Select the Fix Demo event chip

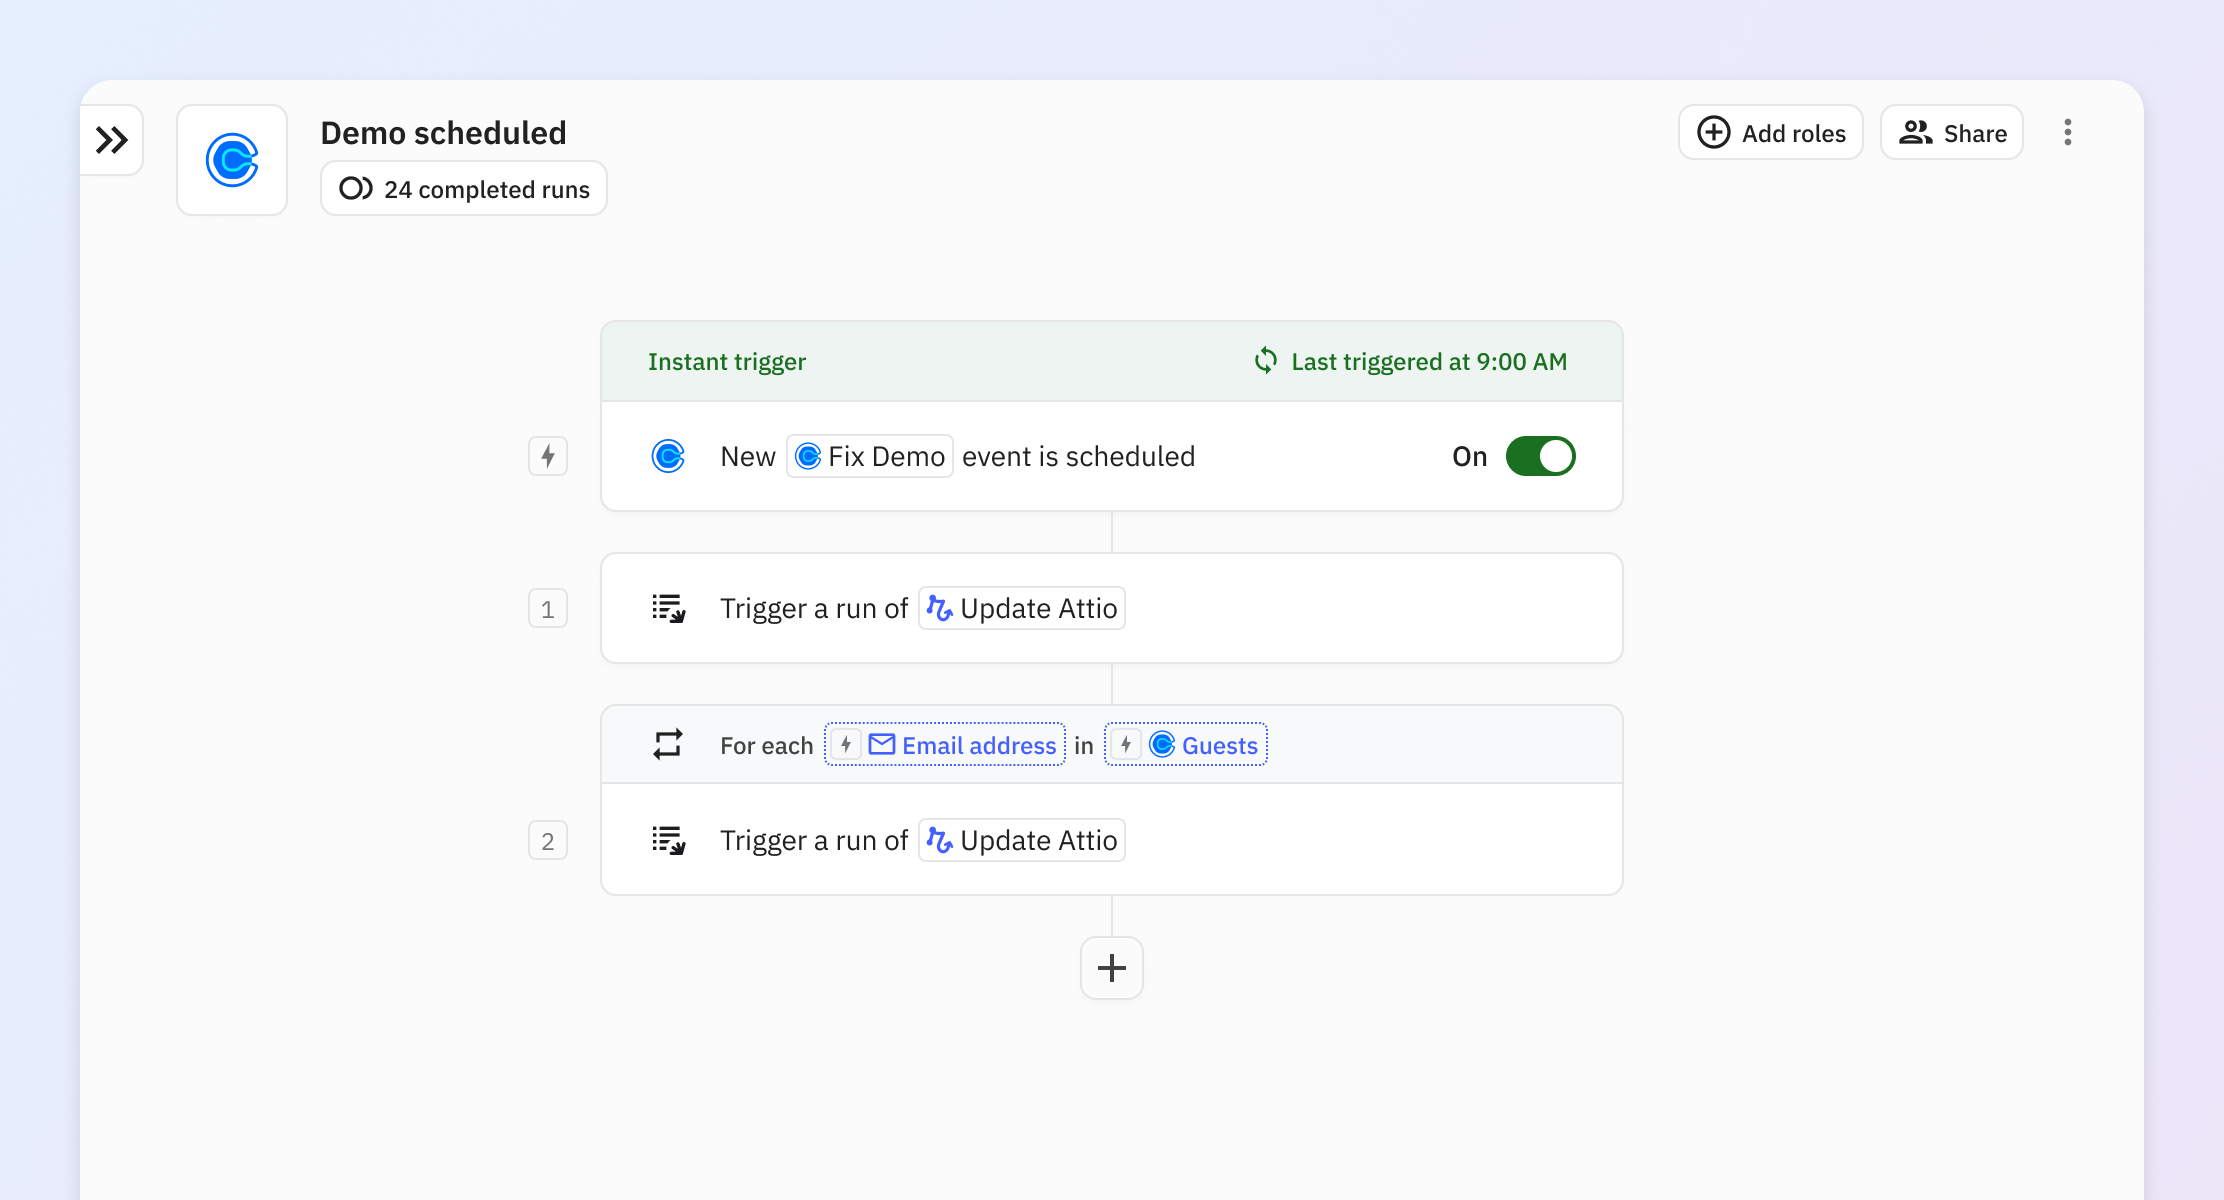coord(870,456)
